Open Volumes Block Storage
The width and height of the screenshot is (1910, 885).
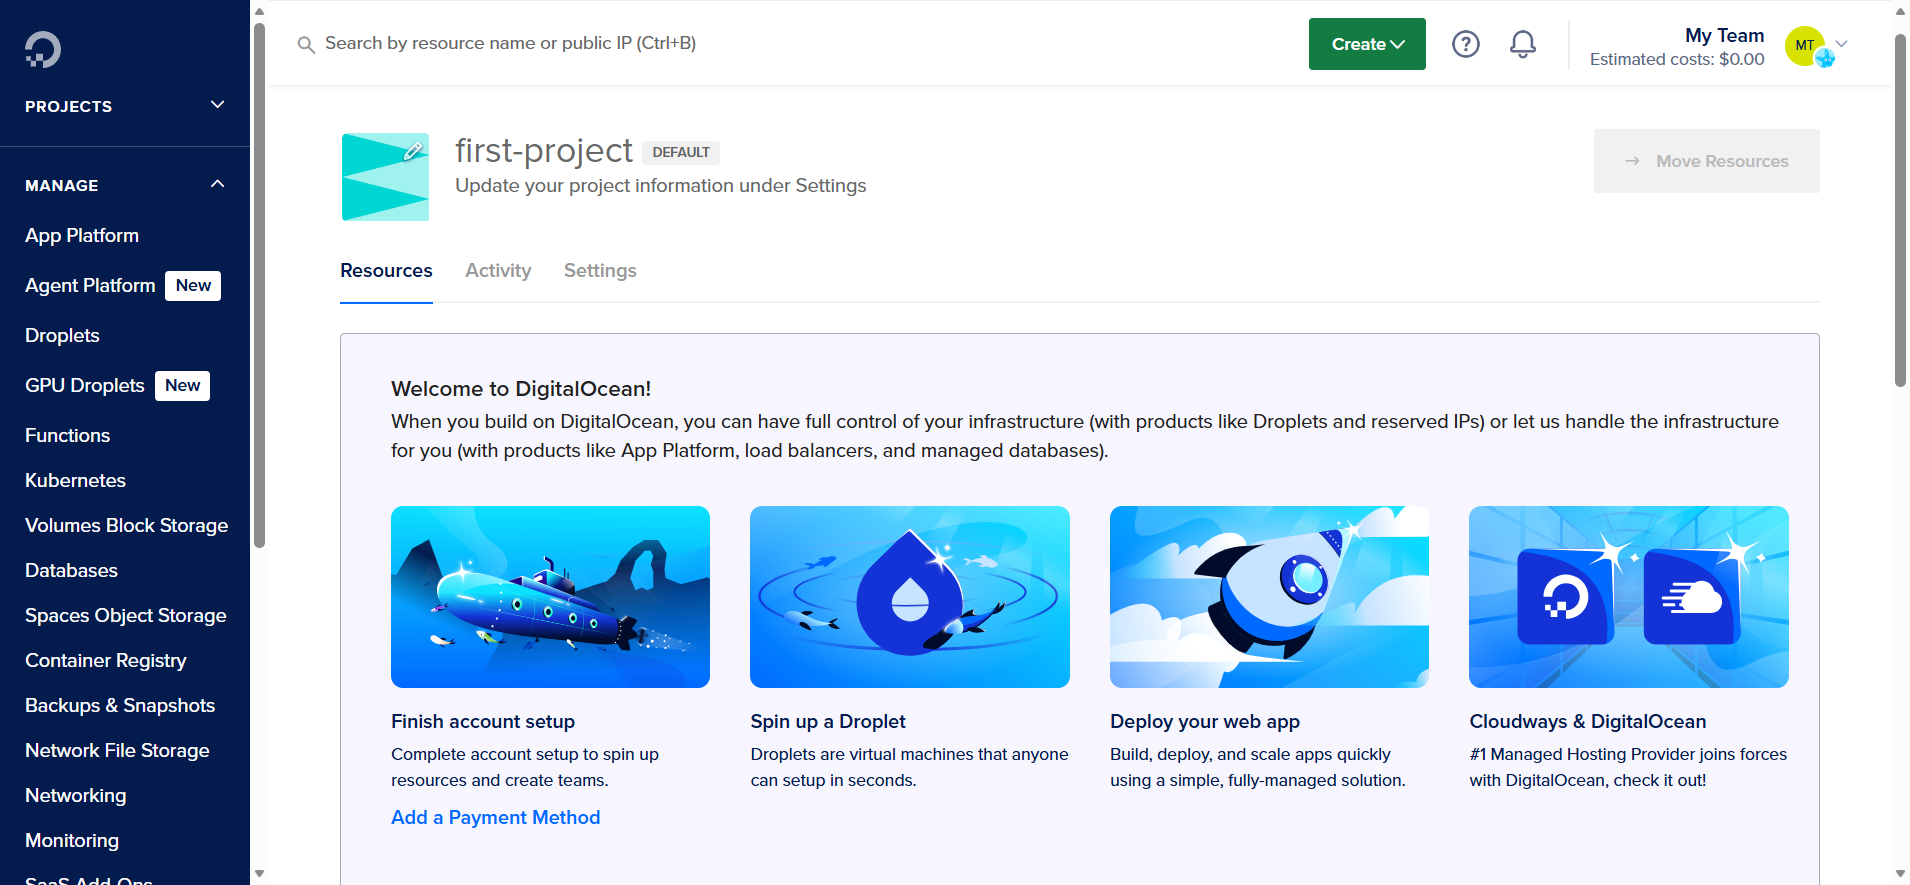(x=126, y=525)
